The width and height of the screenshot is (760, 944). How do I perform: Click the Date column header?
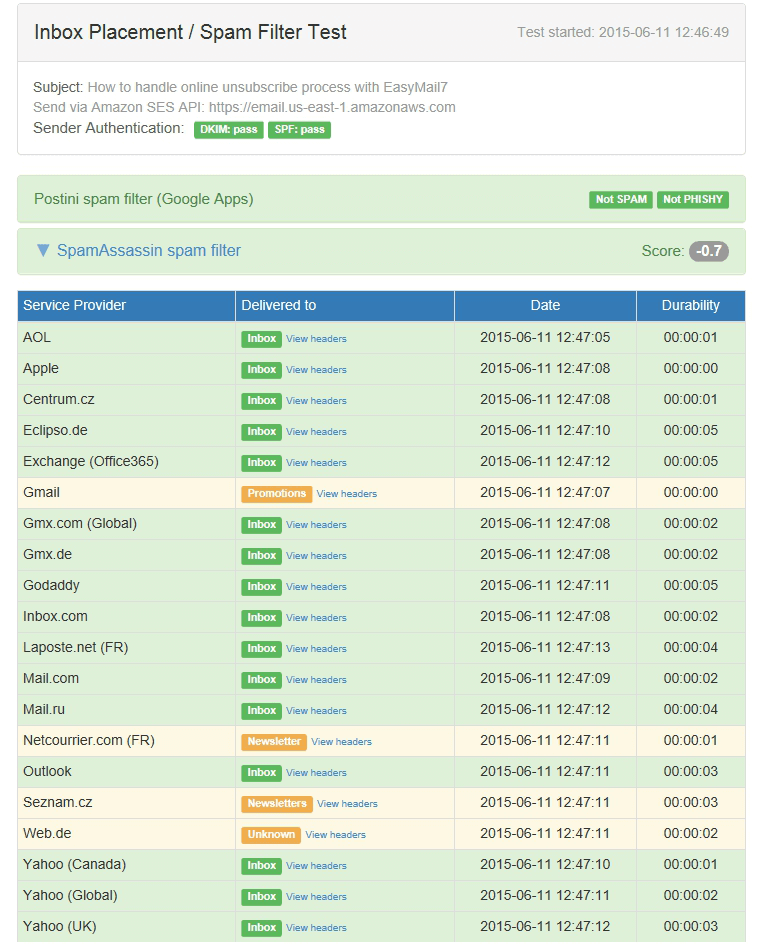pos(545,306)
